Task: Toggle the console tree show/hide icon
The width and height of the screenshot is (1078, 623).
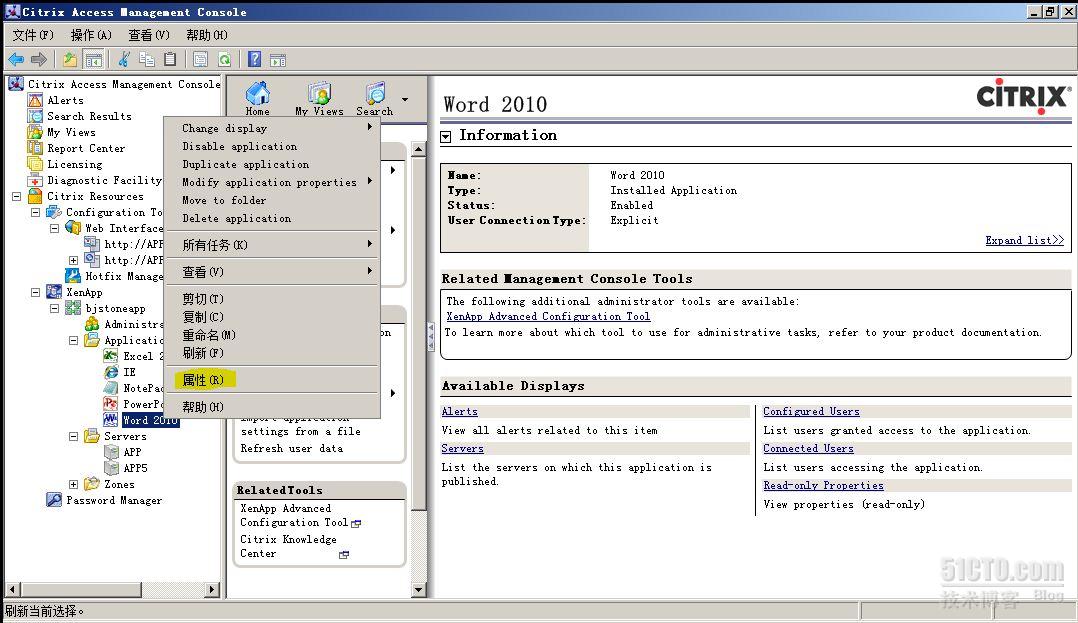Action: tap(94, 60)
